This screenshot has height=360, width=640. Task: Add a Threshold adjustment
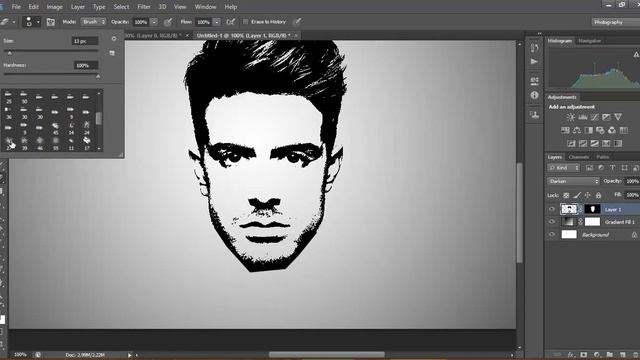[595, 143]
